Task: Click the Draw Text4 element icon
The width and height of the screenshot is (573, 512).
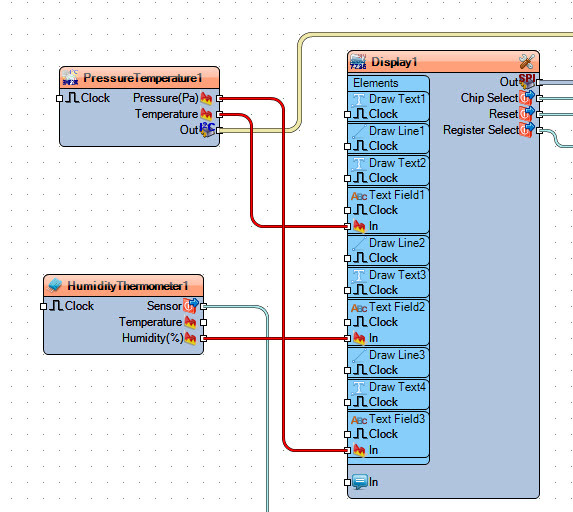Action: 359,387
